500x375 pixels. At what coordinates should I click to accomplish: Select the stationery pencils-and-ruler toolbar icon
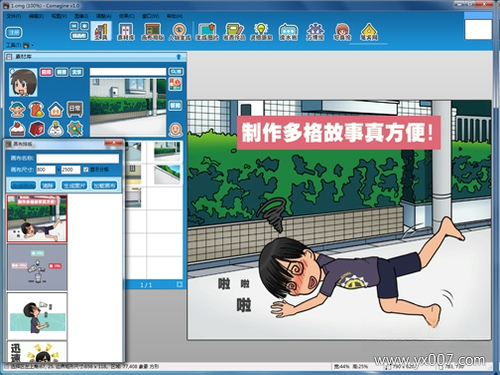[101, 31]
